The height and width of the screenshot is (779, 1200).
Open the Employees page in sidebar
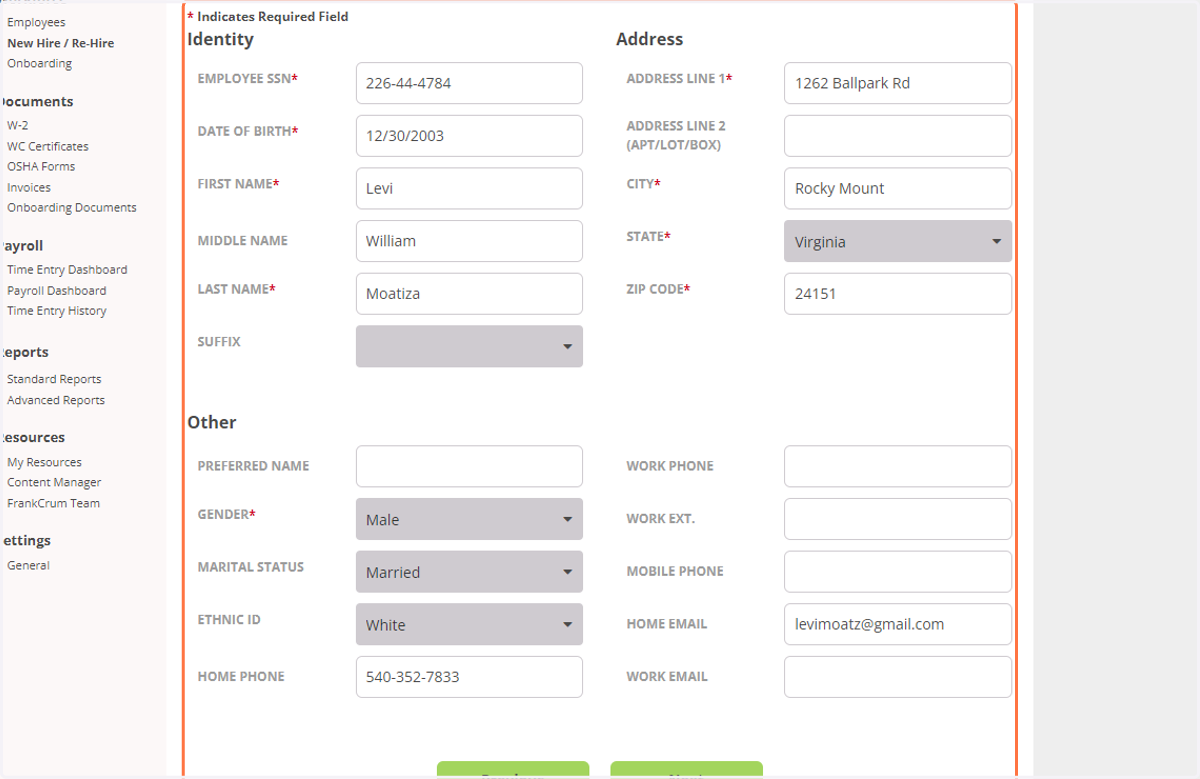[36, 22]
